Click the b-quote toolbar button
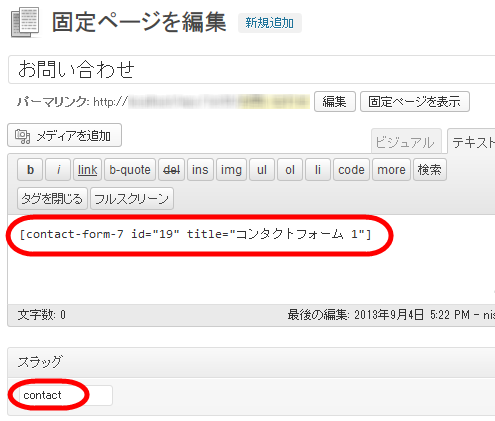The image size is (495, 421). 130,170
